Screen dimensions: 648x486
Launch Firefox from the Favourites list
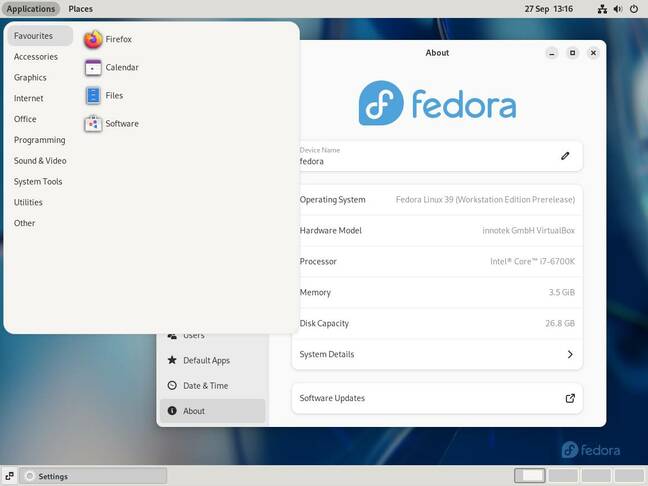[x=107, y=39]
